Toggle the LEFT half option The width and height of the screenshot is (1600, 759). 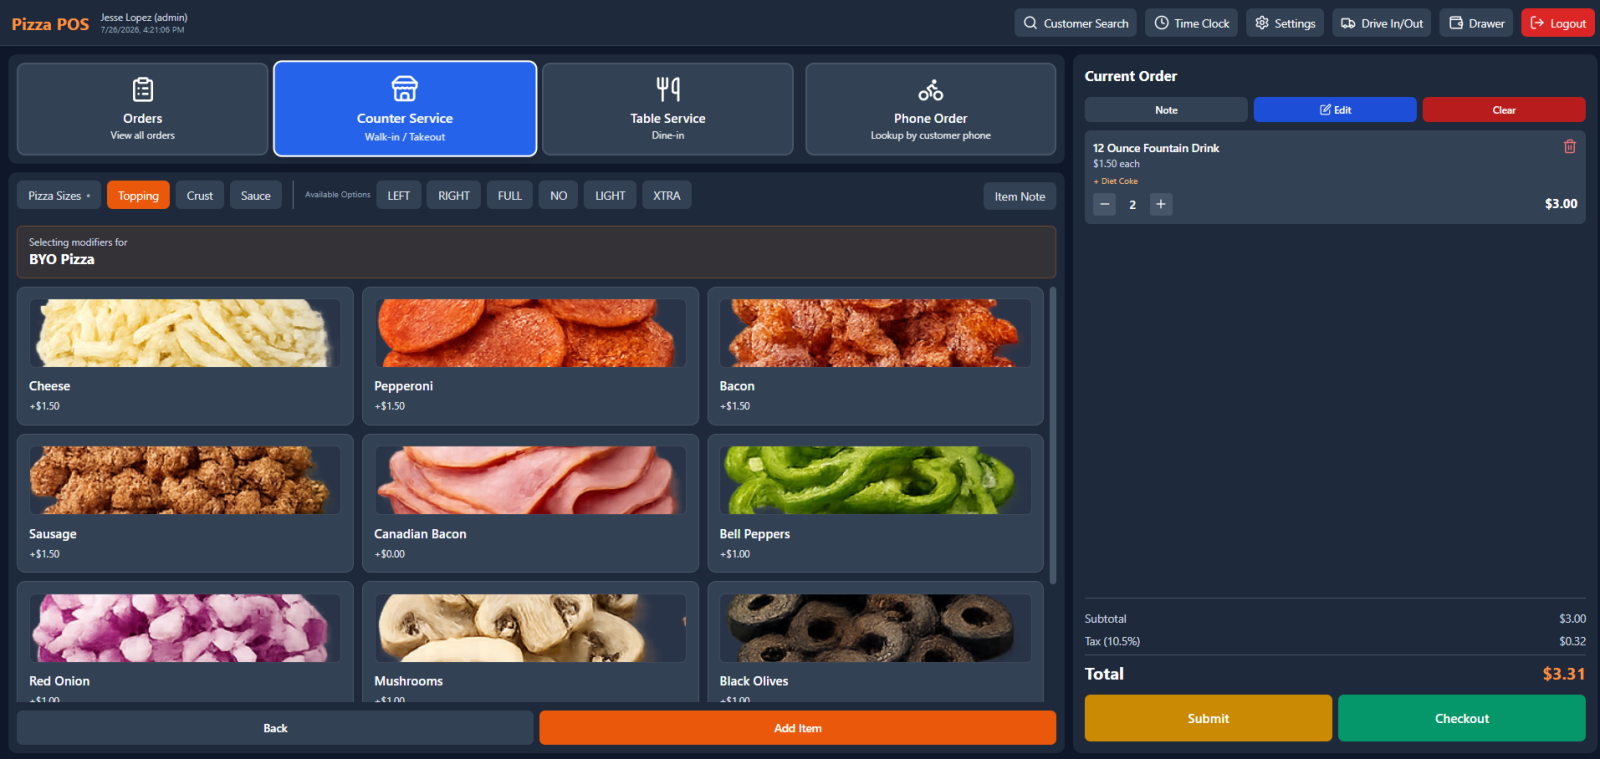point(398,195)
